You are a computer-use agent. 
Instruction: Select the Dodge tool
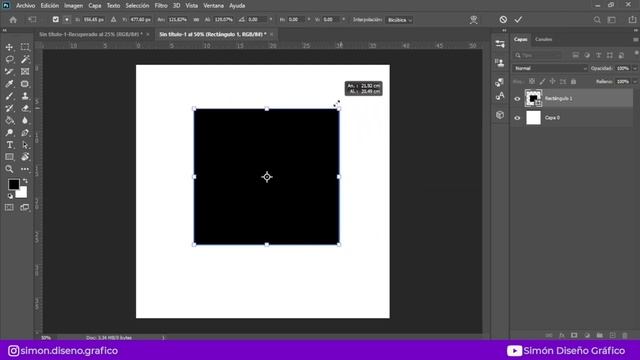click(9, 133)
